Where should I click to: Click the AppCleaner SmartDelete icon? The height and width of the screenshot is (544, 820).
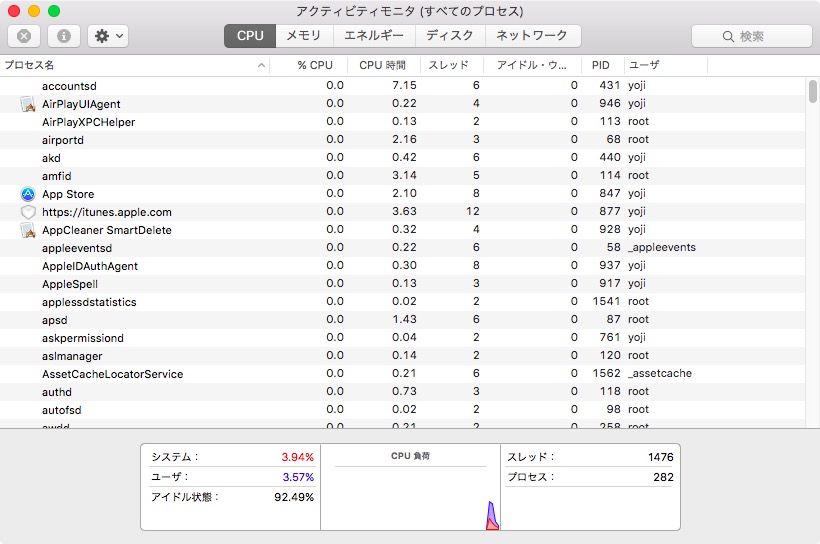[x=28, y=230]
